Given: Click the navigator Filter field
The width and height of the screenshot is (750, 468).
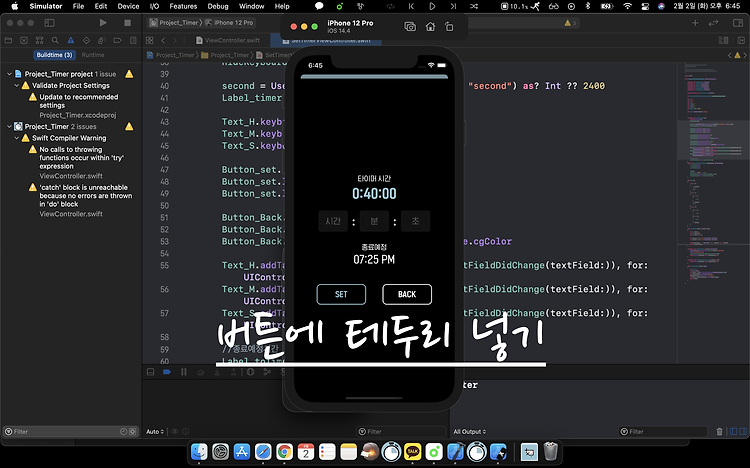Looking at the screenshot, I should (x=70, y=432).
